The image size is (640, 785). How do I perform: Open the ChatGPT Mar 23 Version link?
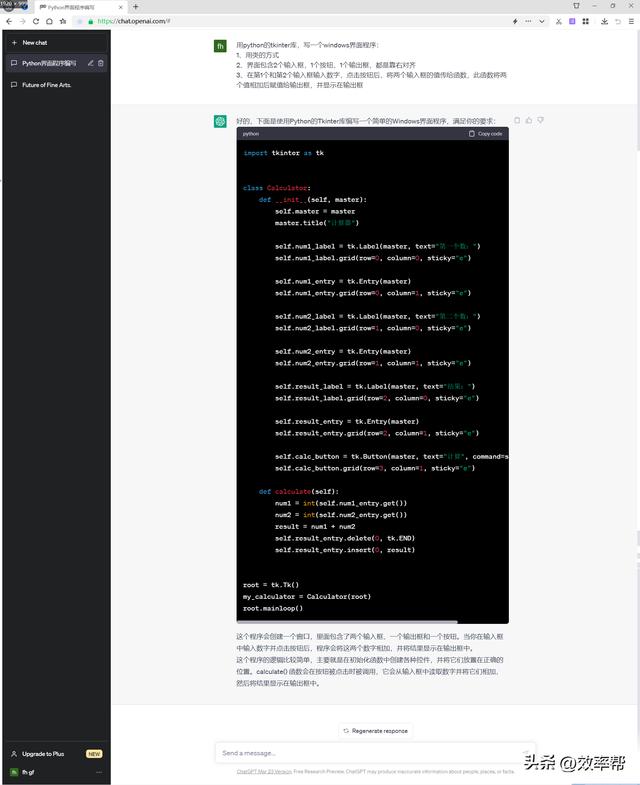click(x=264, y=771)
